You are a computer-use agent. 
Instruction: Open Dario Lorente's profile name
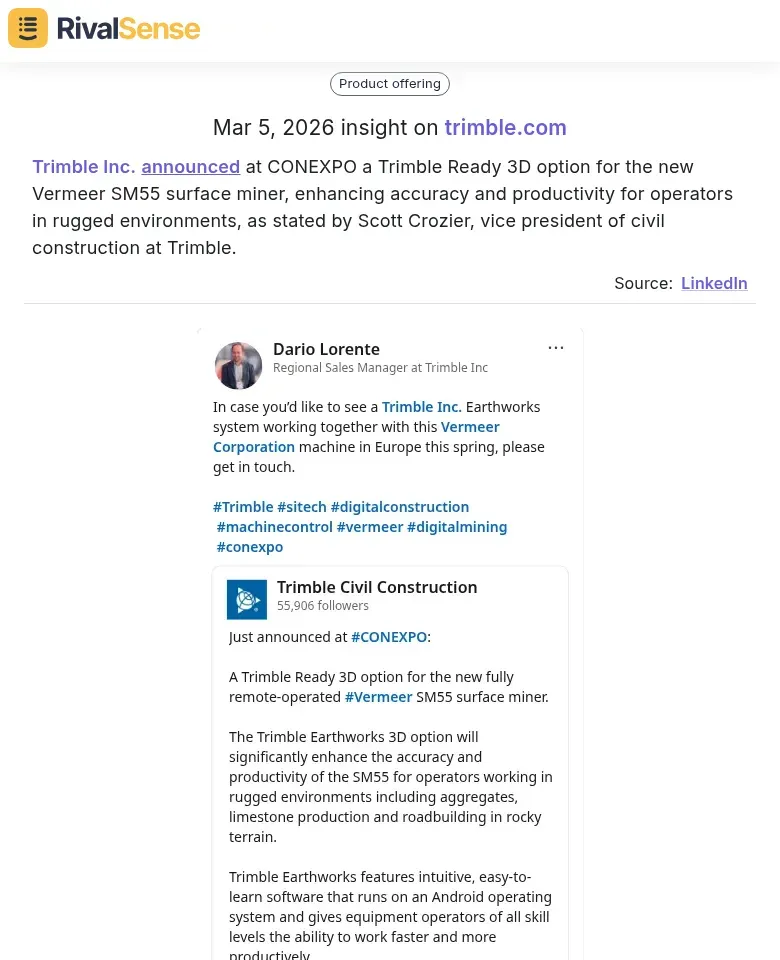(326, 349)
